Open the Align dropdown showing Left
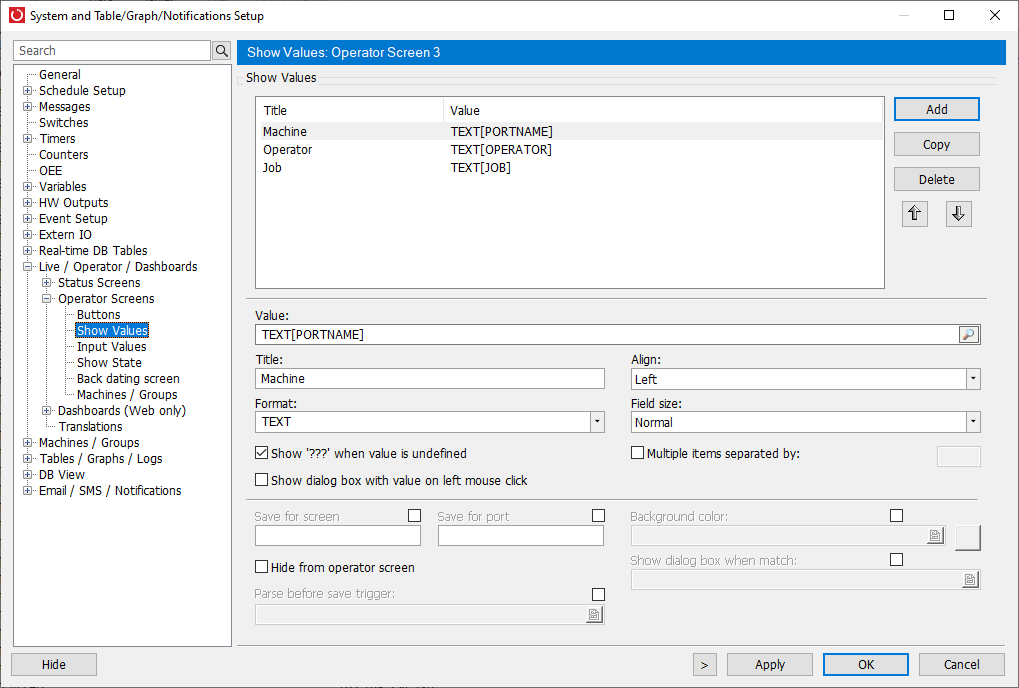 973,379
